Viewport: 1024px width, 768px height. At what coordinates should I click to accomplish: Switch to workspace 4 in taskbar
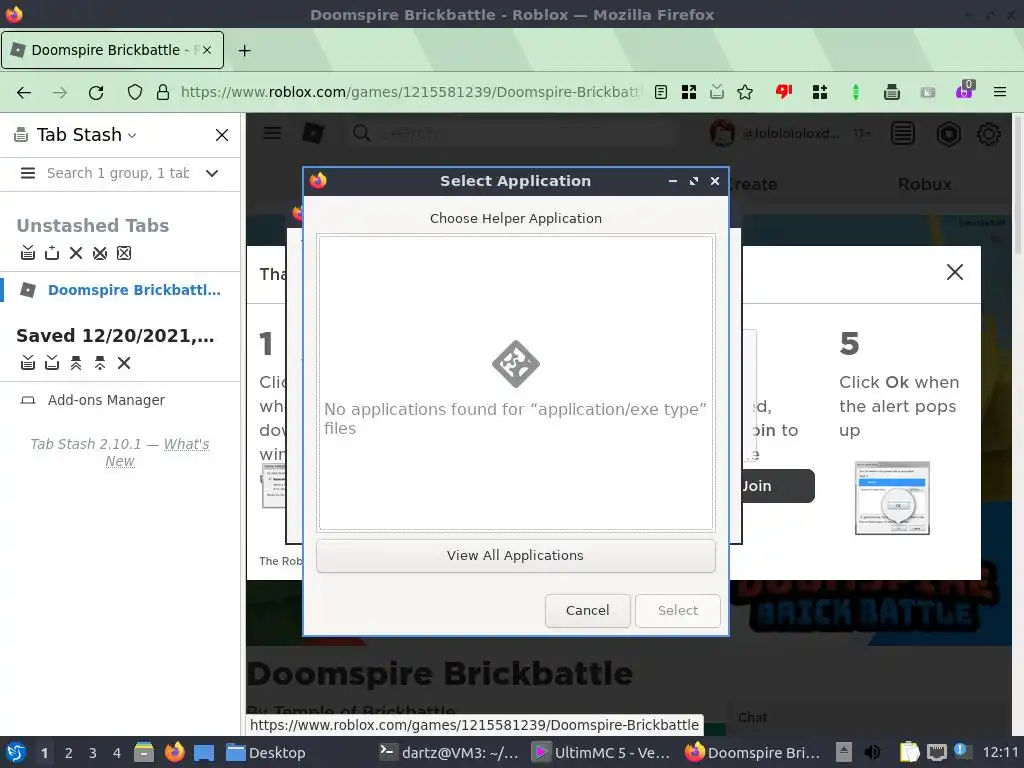coord(117,753)
